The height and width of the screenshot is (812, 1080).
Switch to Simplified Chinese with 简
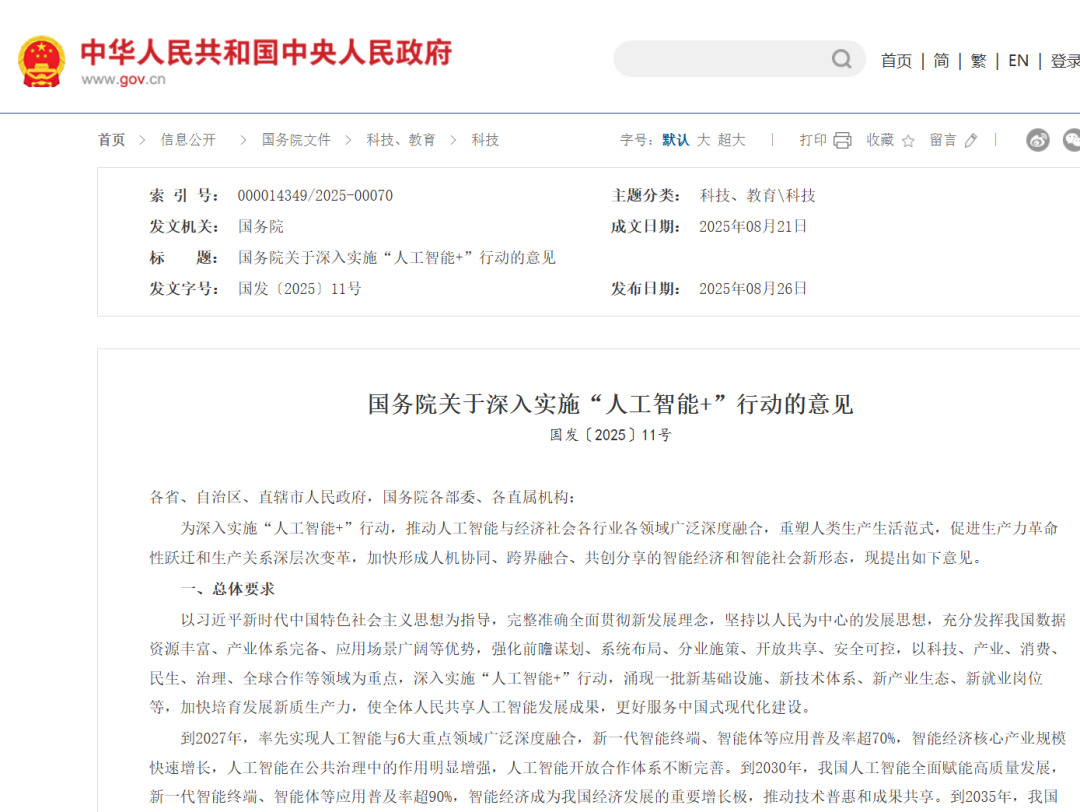[941, 61]
